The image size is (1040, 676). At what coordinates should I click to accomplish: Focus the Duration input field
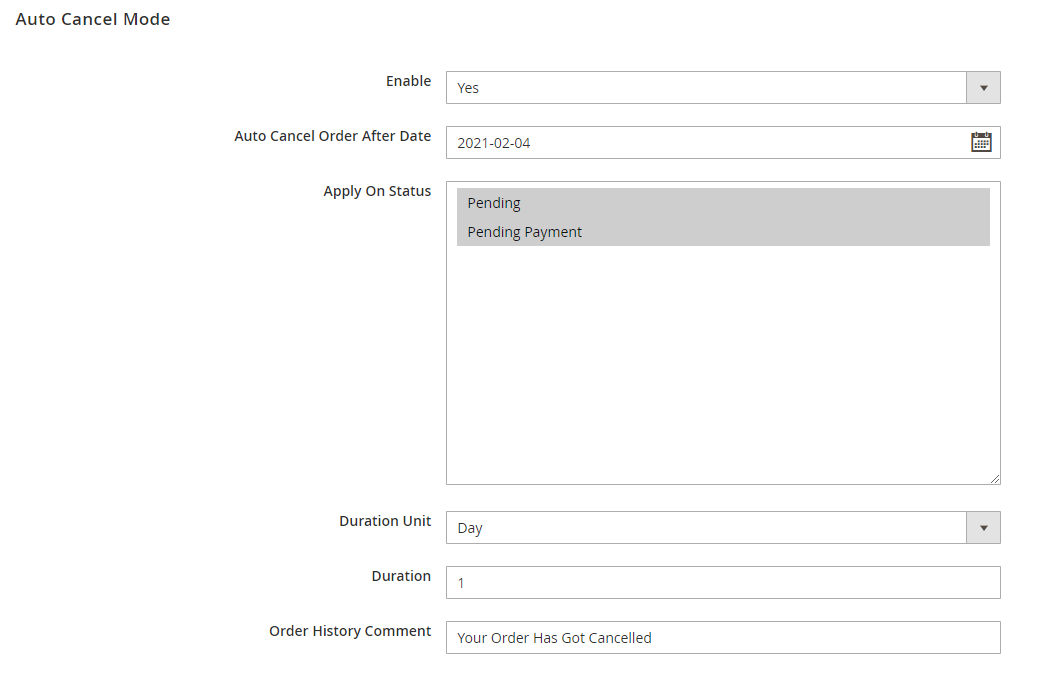722,583
